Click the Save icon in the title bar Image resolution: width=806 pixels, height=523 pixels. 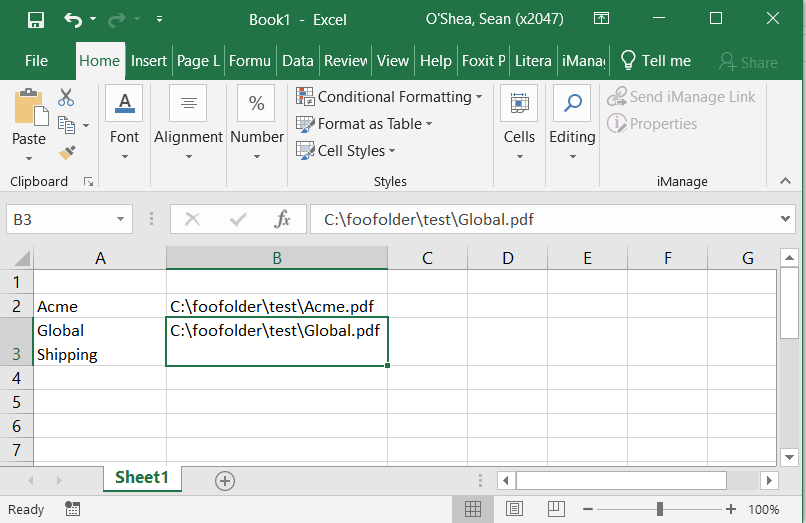35,20
